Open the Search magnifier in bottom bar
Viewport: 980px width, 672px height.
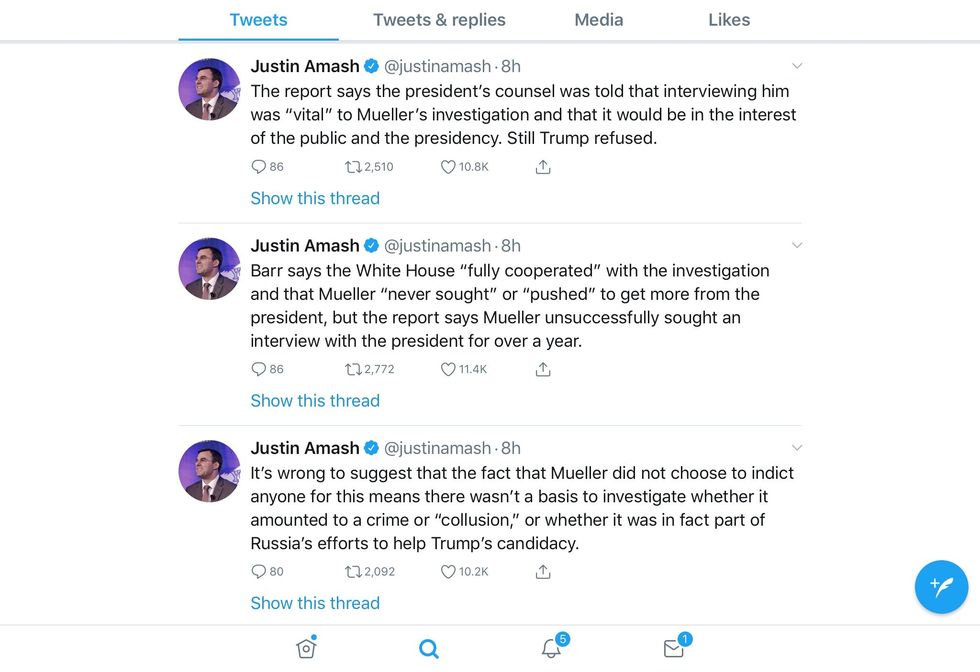coord(429,649)
